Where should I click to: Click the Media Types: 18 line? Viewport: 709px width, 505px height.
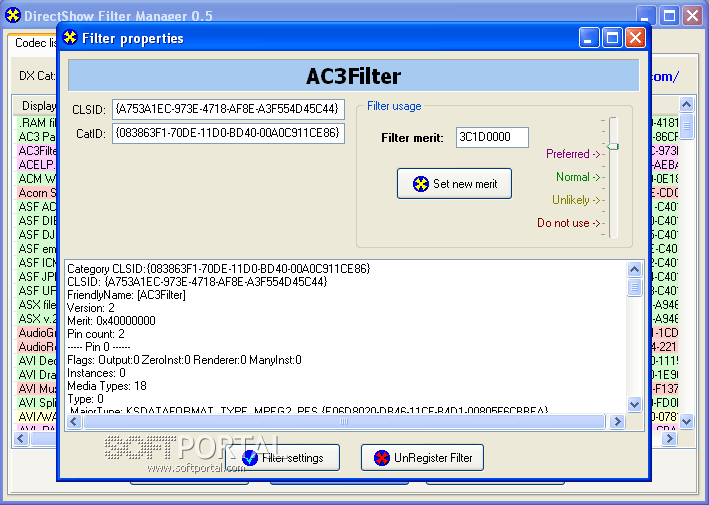107,386
